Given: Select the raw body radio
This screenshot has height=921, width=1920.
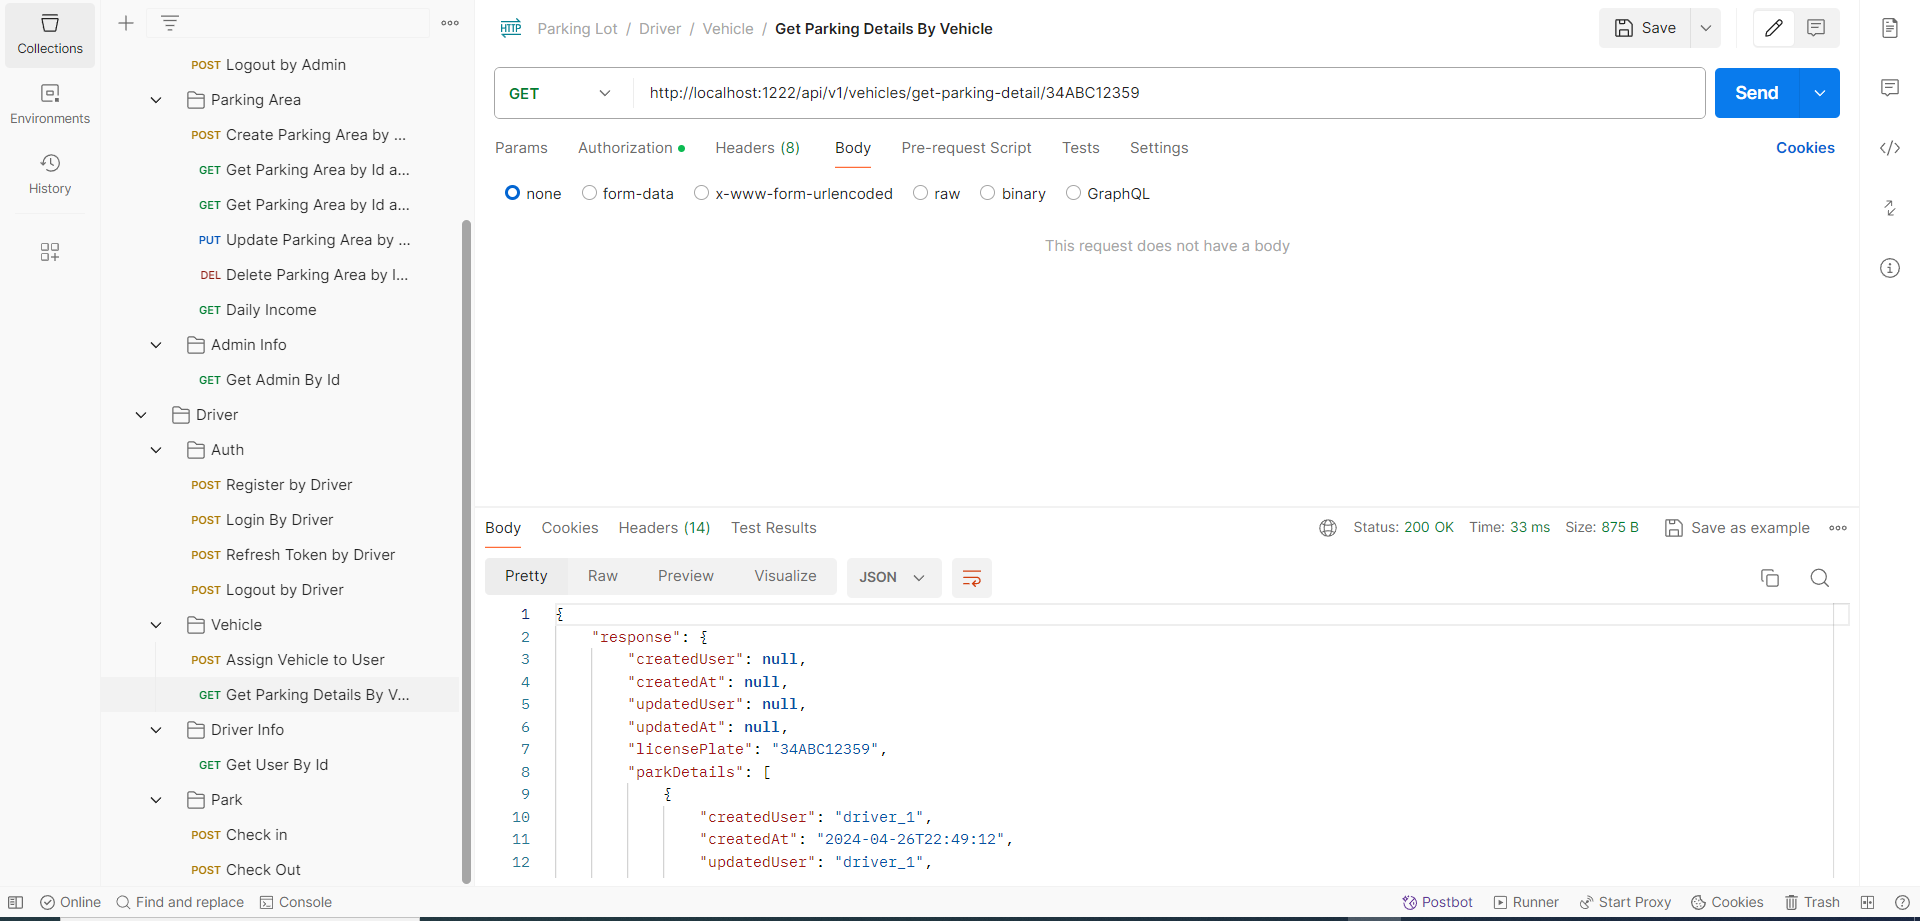Looking at the screenshot, I should click(920, 193).
